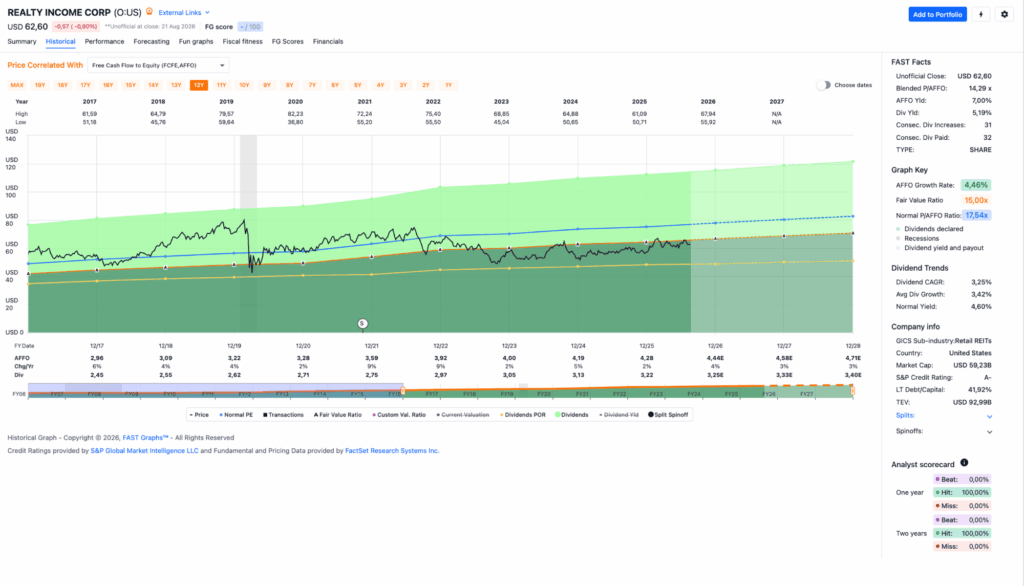1024x586 pixels.
Task: Switch to FG Scores tab
Action: [287, 41]
